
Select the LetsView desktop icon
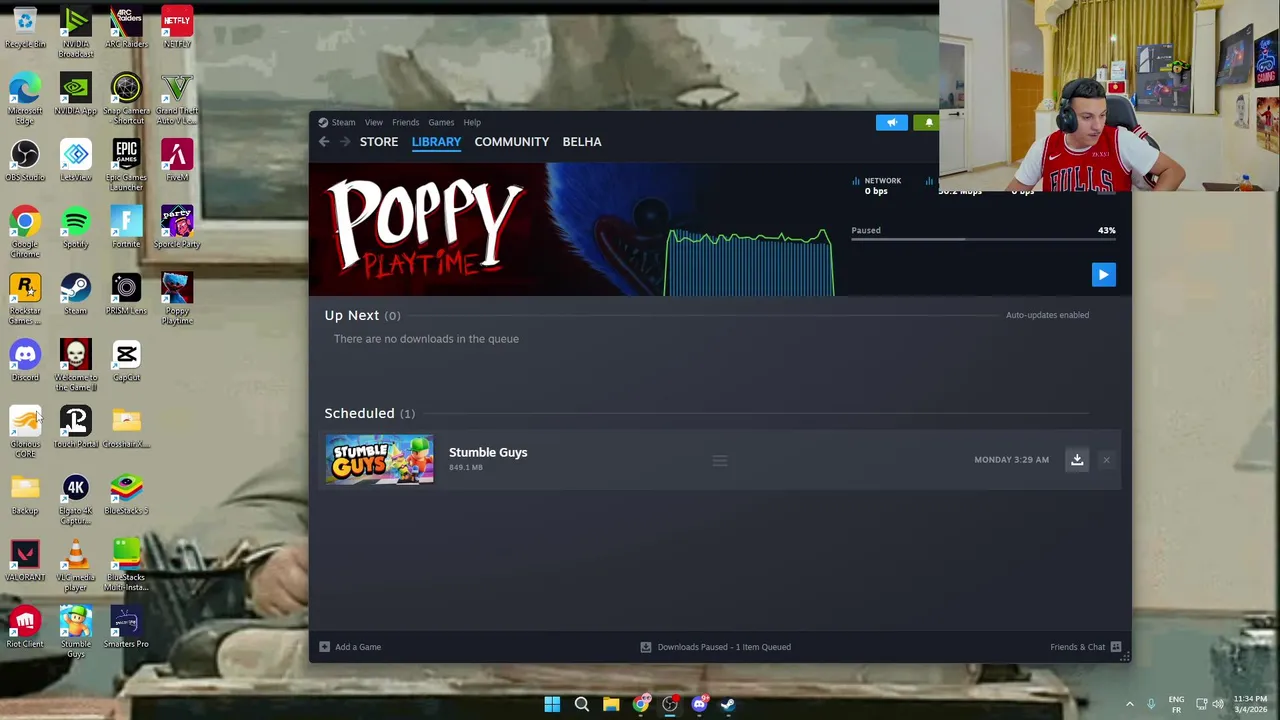[x=75, y=161]
